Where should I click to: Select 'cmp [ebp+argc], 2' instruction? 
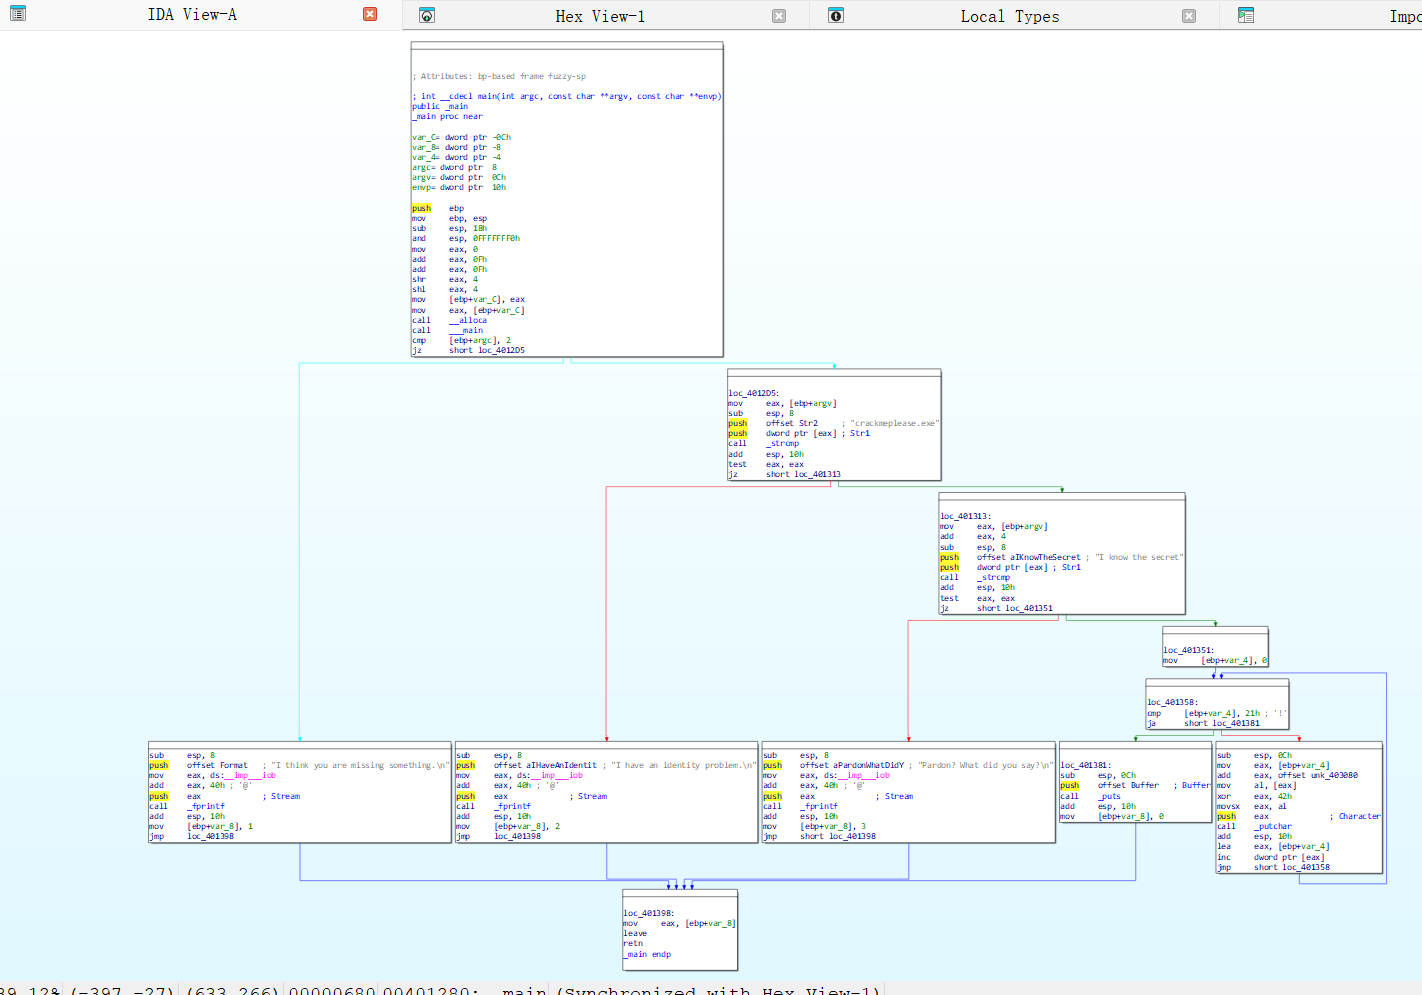click(462, 340)
